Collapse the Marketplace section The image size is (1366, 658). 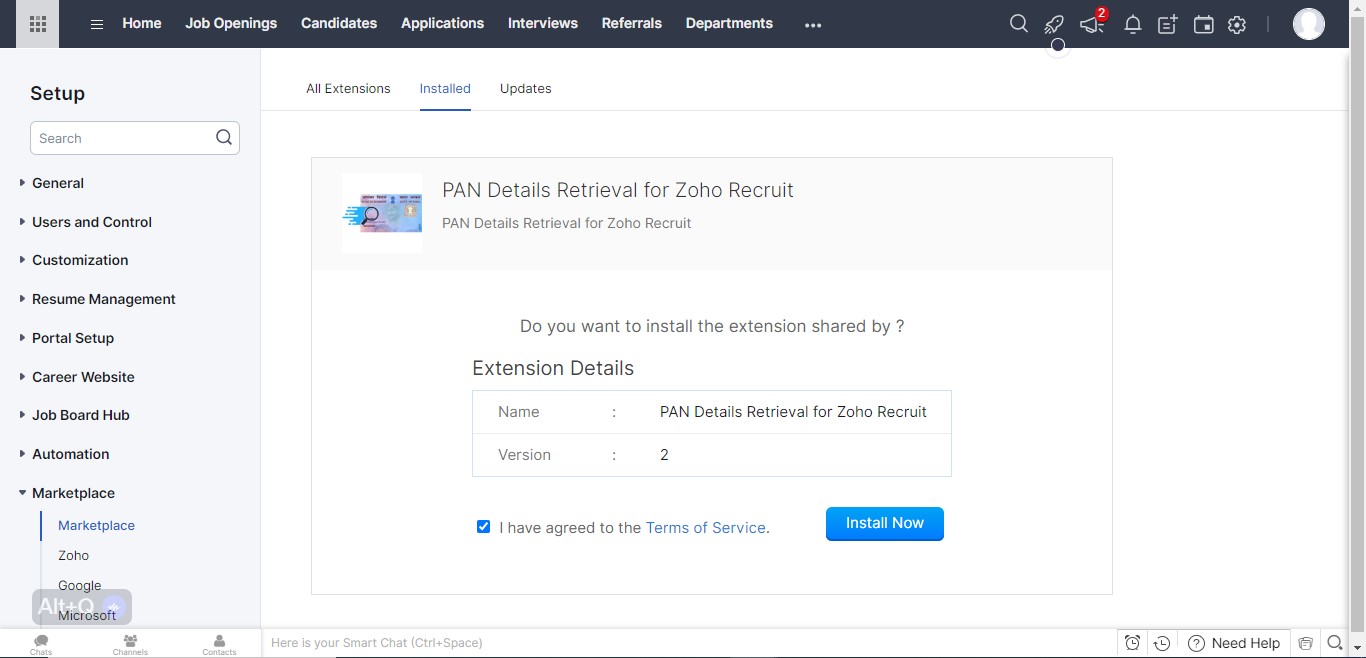(x=73, y=493)
